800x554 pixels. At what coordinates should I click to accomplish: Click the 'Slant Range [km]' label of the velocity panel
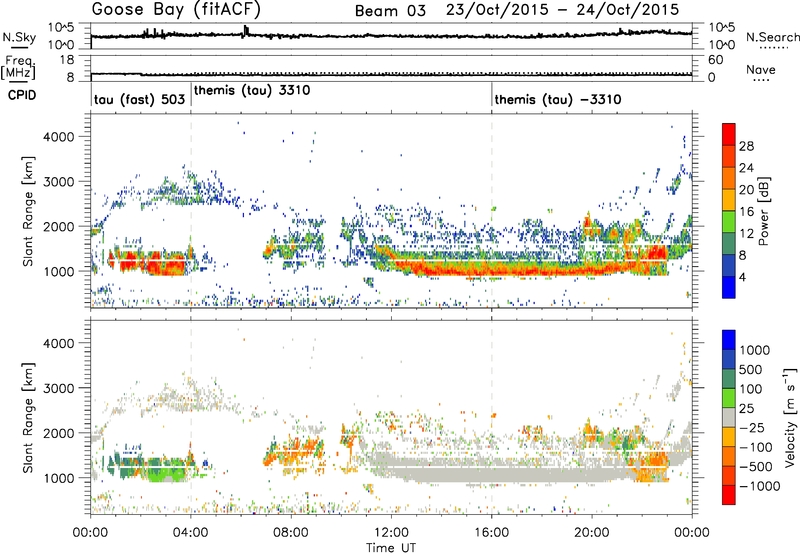[28, 418]
